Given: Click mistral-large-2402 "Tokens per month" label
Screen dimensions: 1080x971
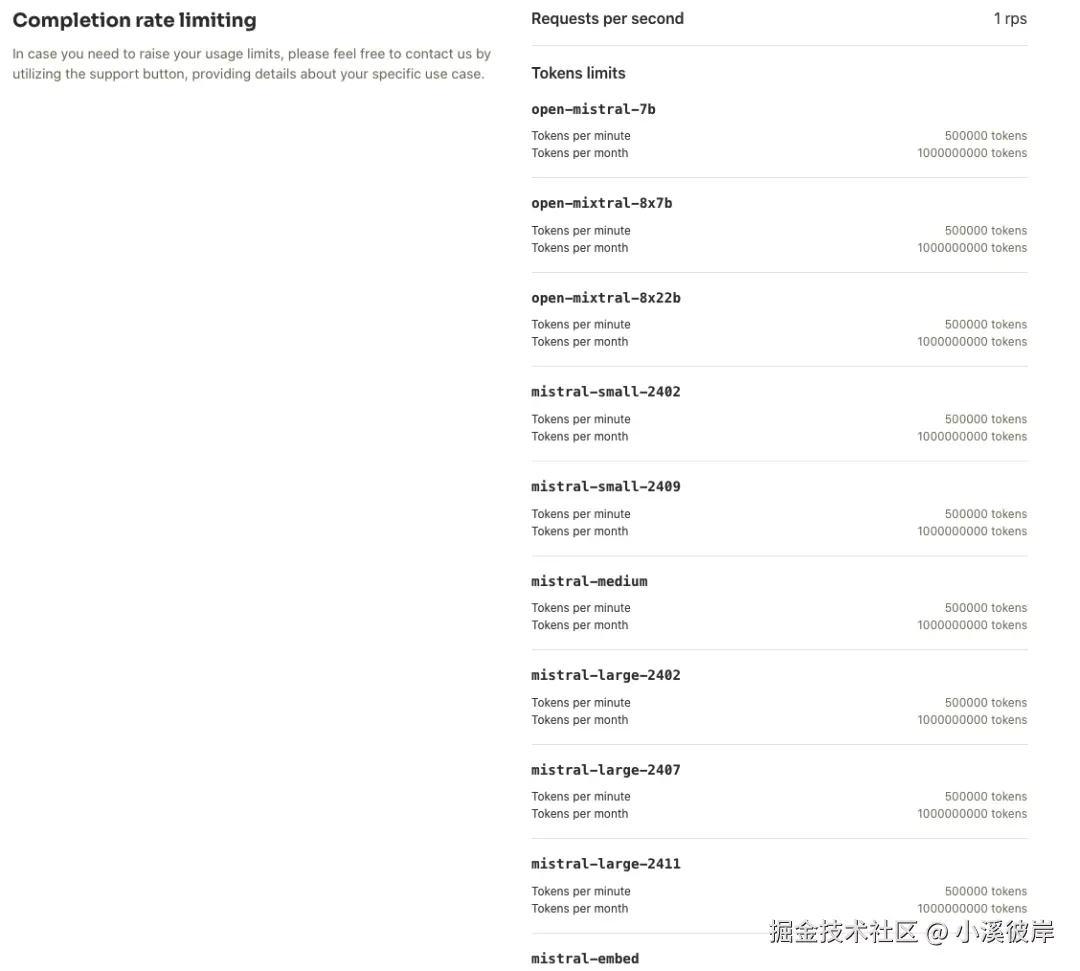Looking at the screenshot, I should 579,720.
